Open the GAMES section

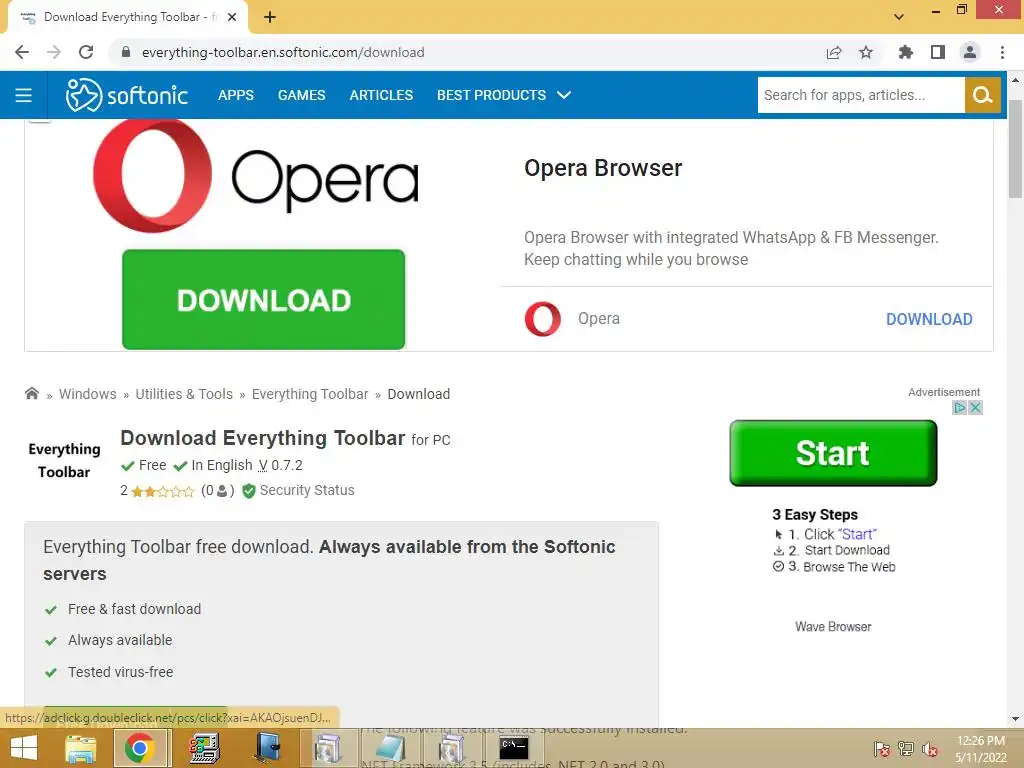tap(301, 95)
